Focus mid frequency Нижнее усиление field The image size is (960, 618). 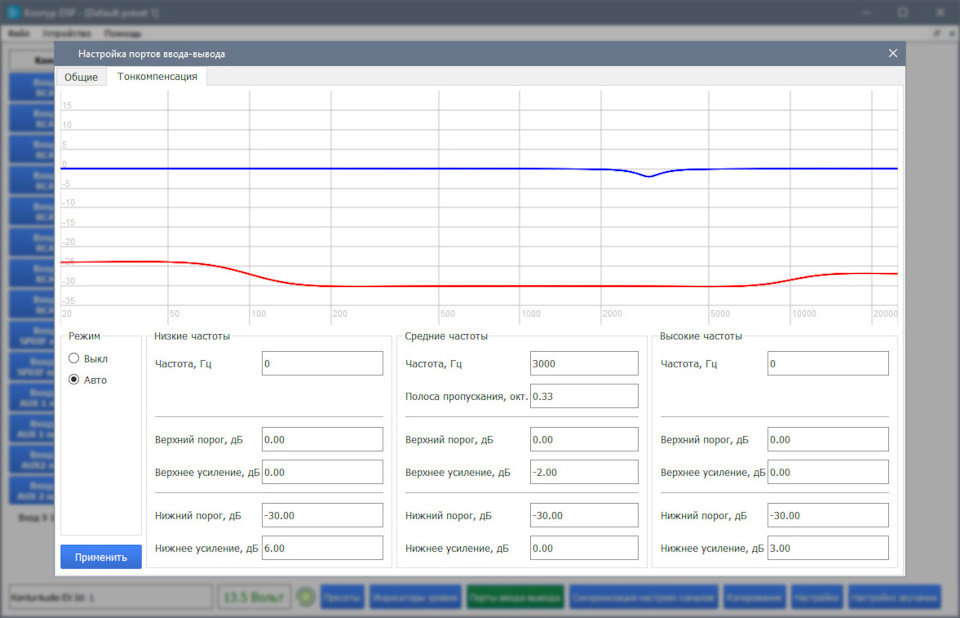(x=584, y=548)
